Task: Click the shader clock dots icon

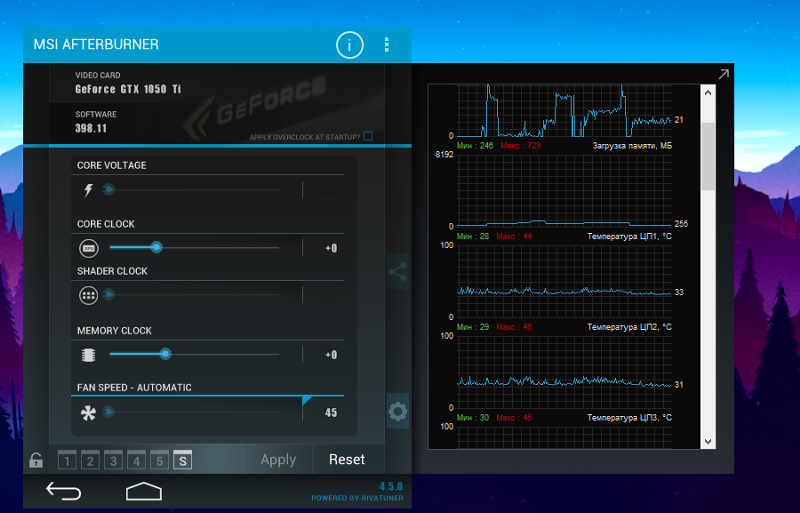Action: [x=89, y=295]
